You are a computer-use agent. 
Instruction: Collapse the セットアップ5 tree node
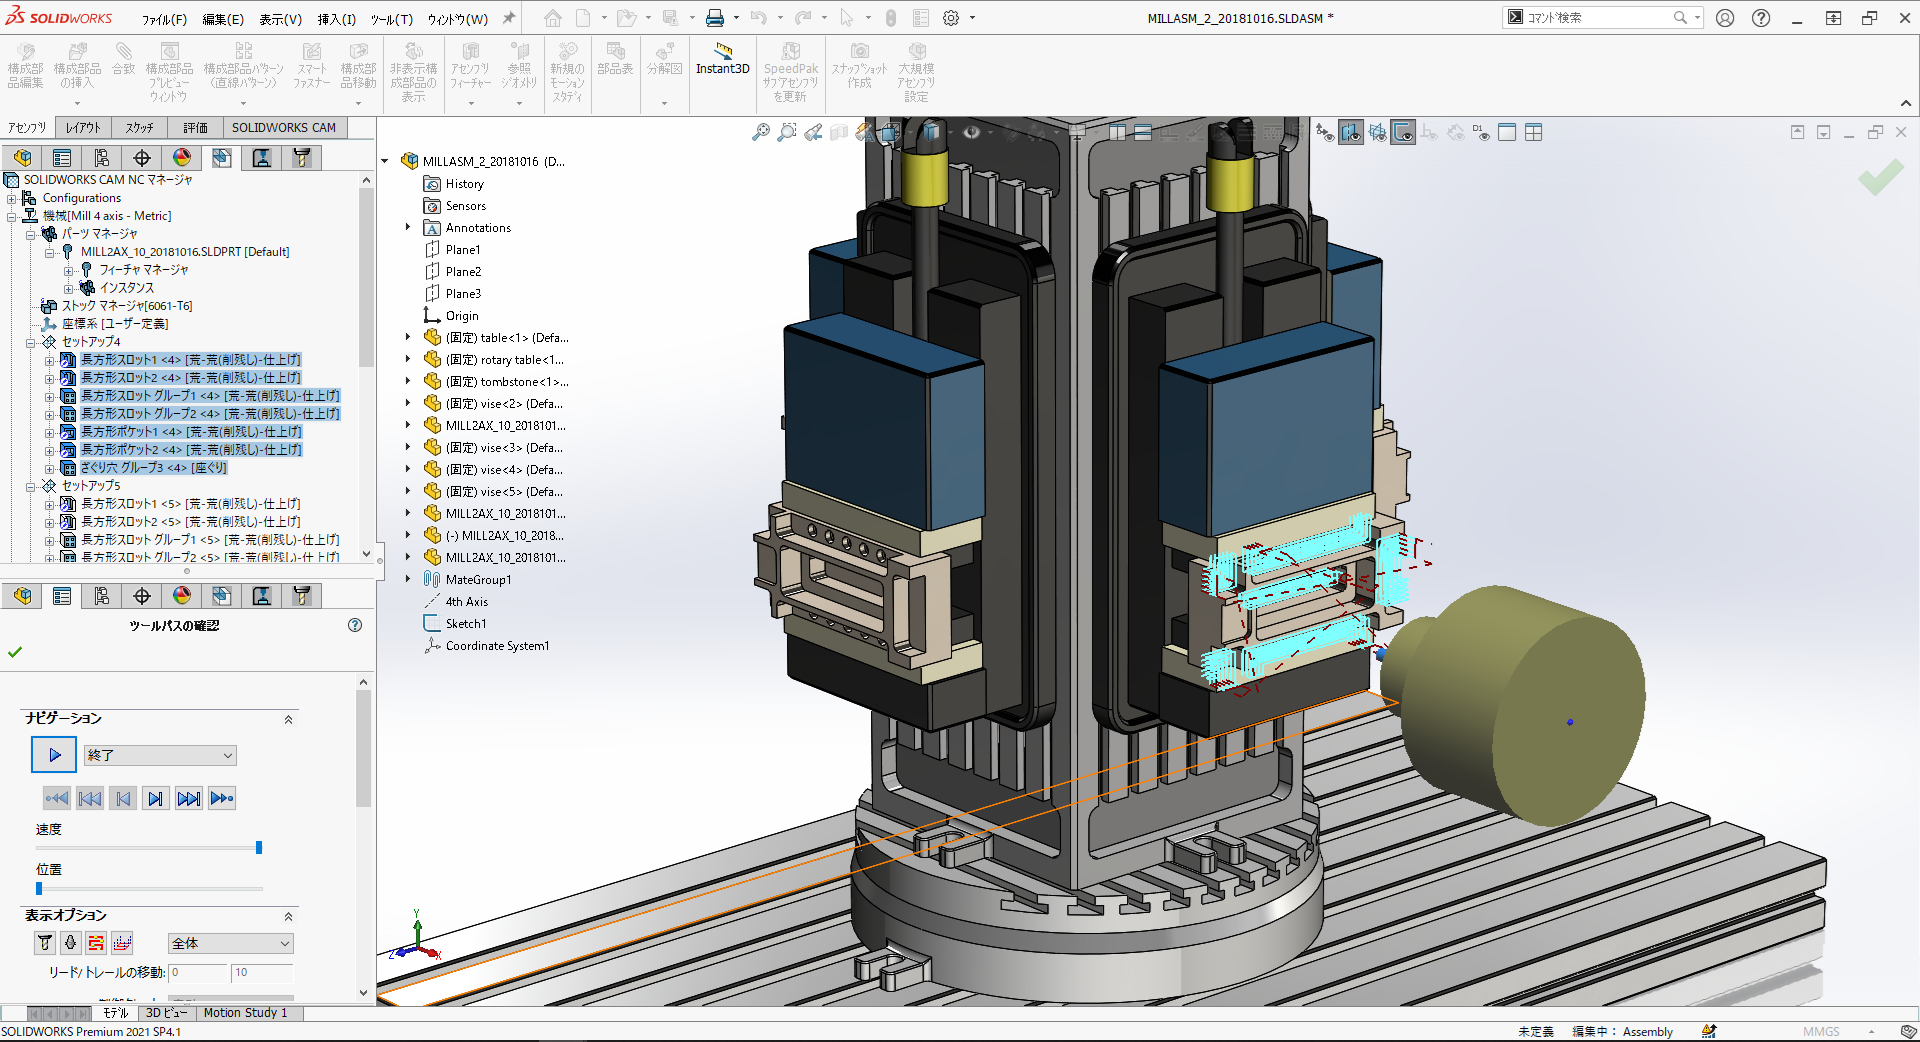31,486
